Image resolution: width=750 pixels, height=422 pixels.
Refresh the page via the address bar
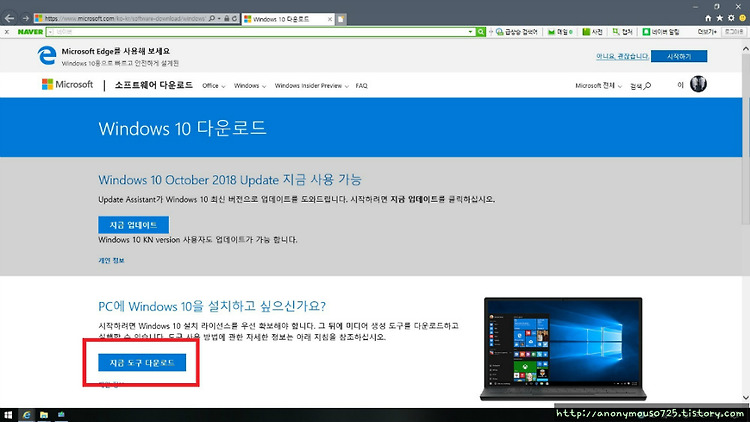[x=234, y=18]
